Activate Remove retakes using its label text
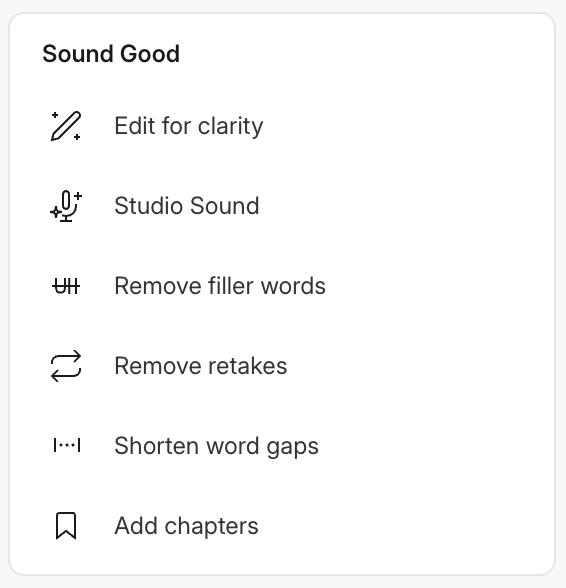Image resolution: width=566 pixels, height=588 pixels. click(x=201, y=366)
